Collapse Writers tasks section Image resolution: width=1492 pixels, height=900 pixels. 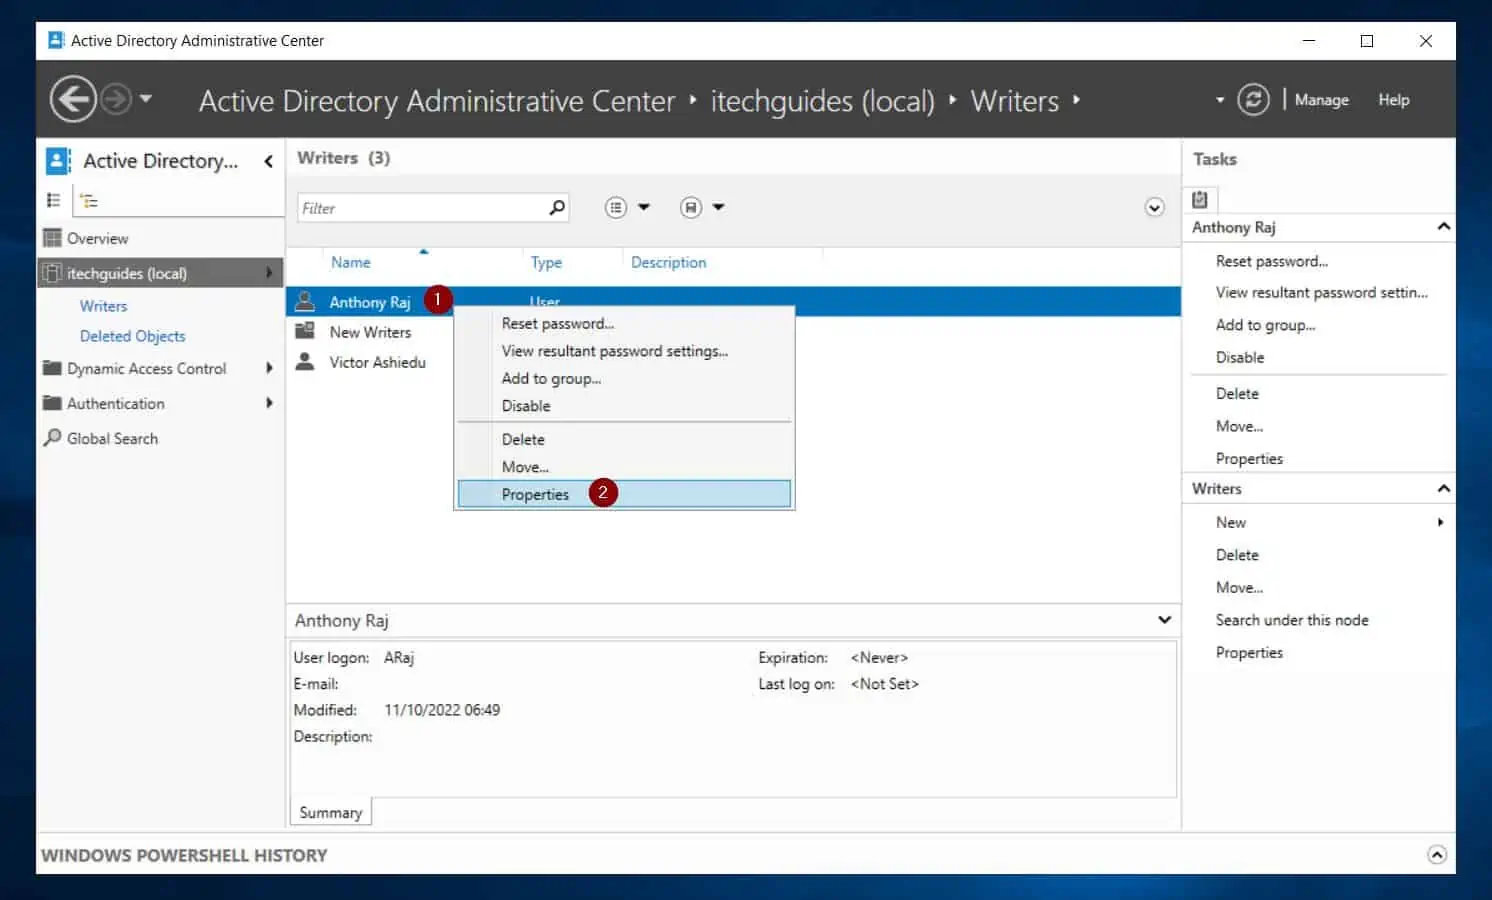coord(1443,488)
